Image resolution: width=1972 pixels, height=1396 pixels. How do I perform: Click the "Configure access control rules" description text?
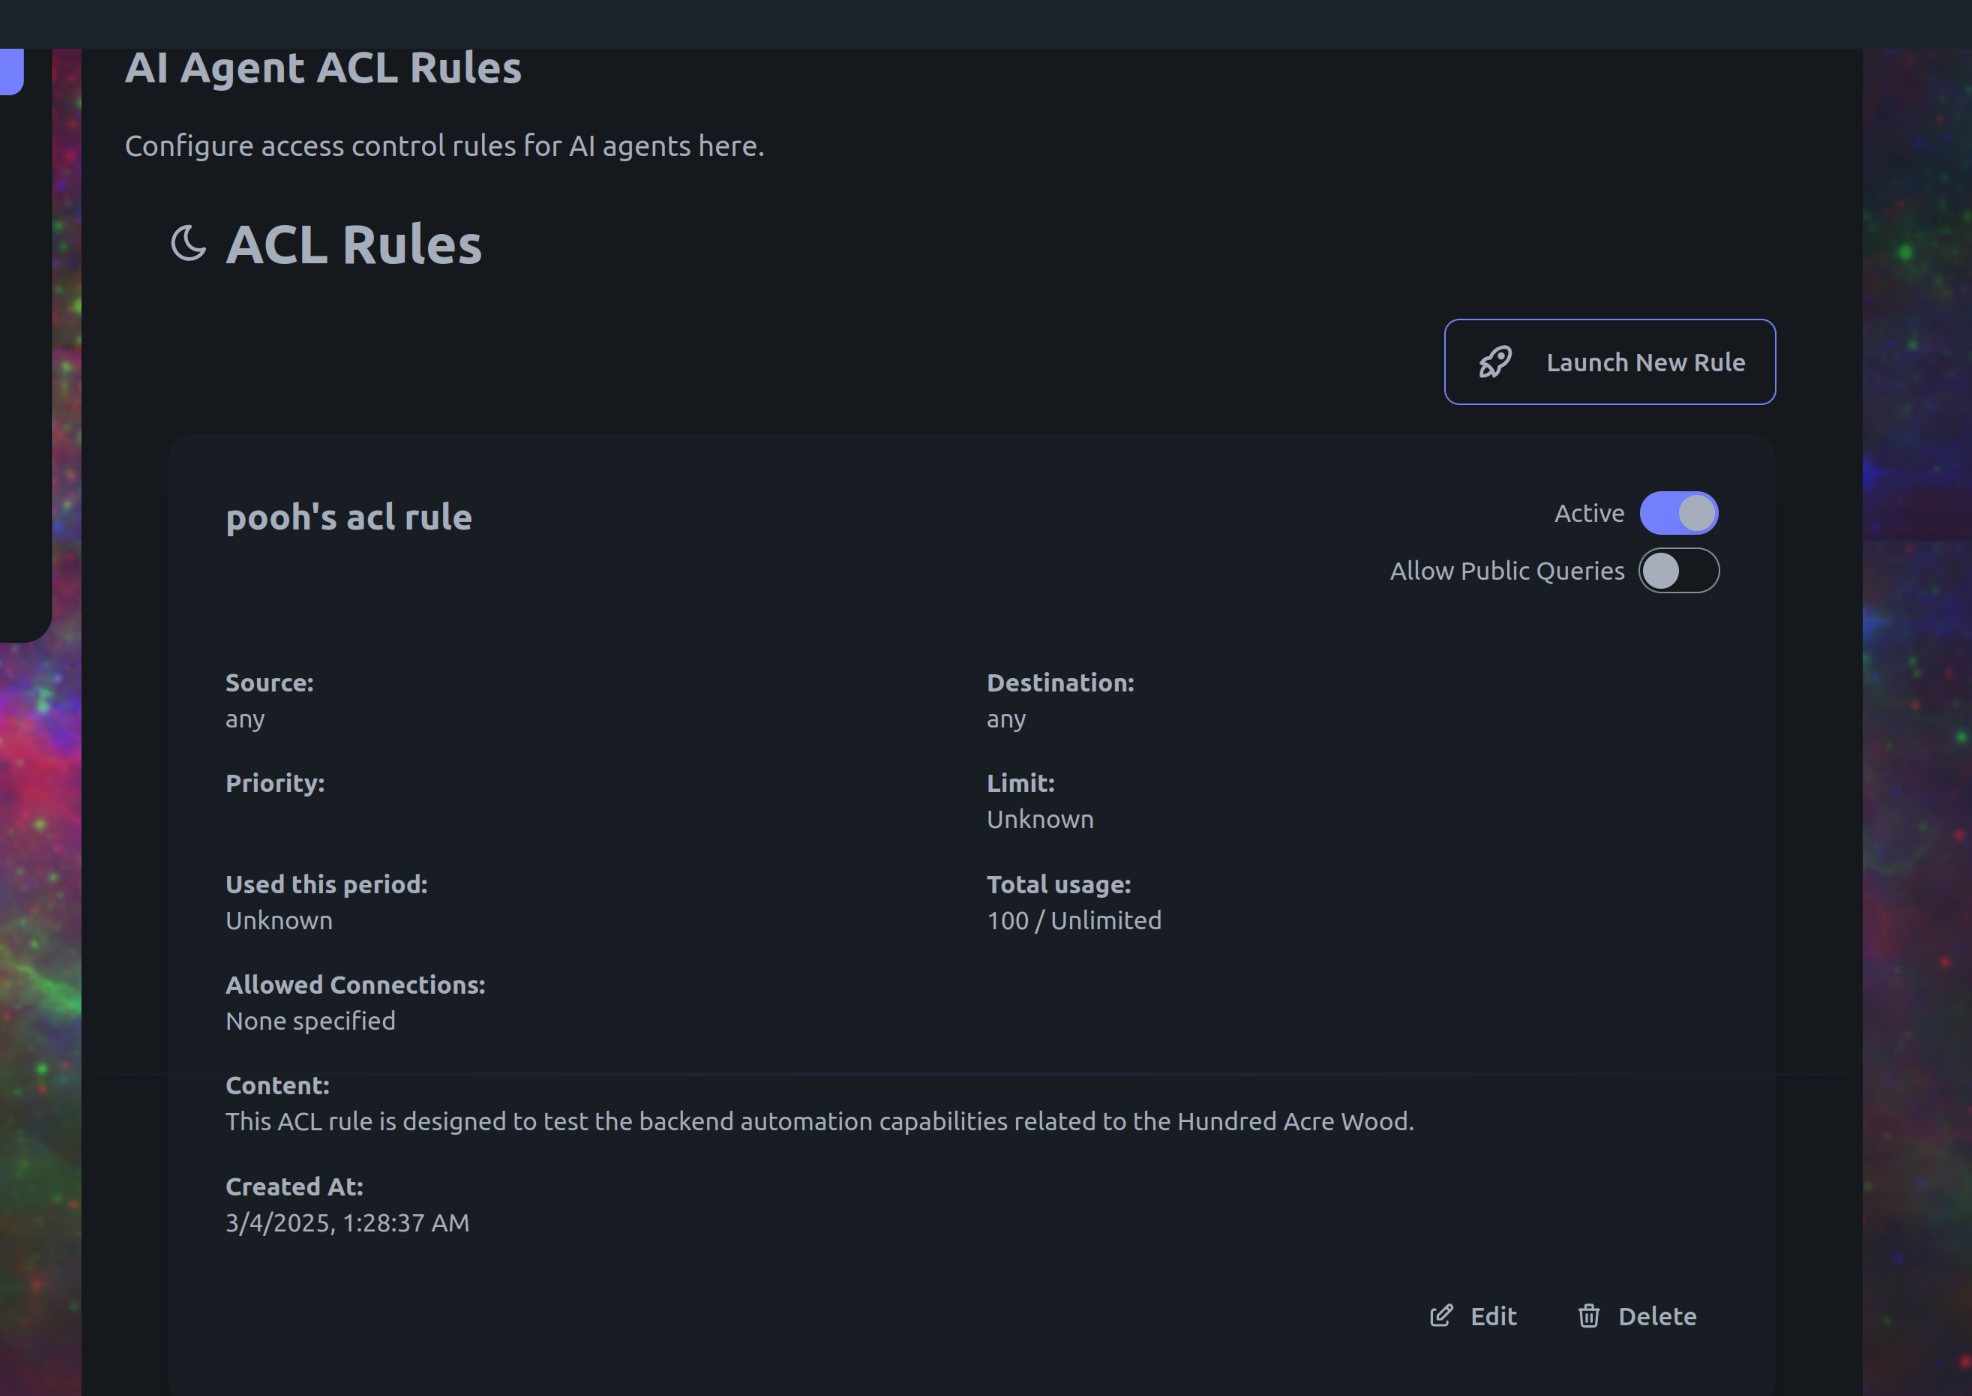coord(444,146)
